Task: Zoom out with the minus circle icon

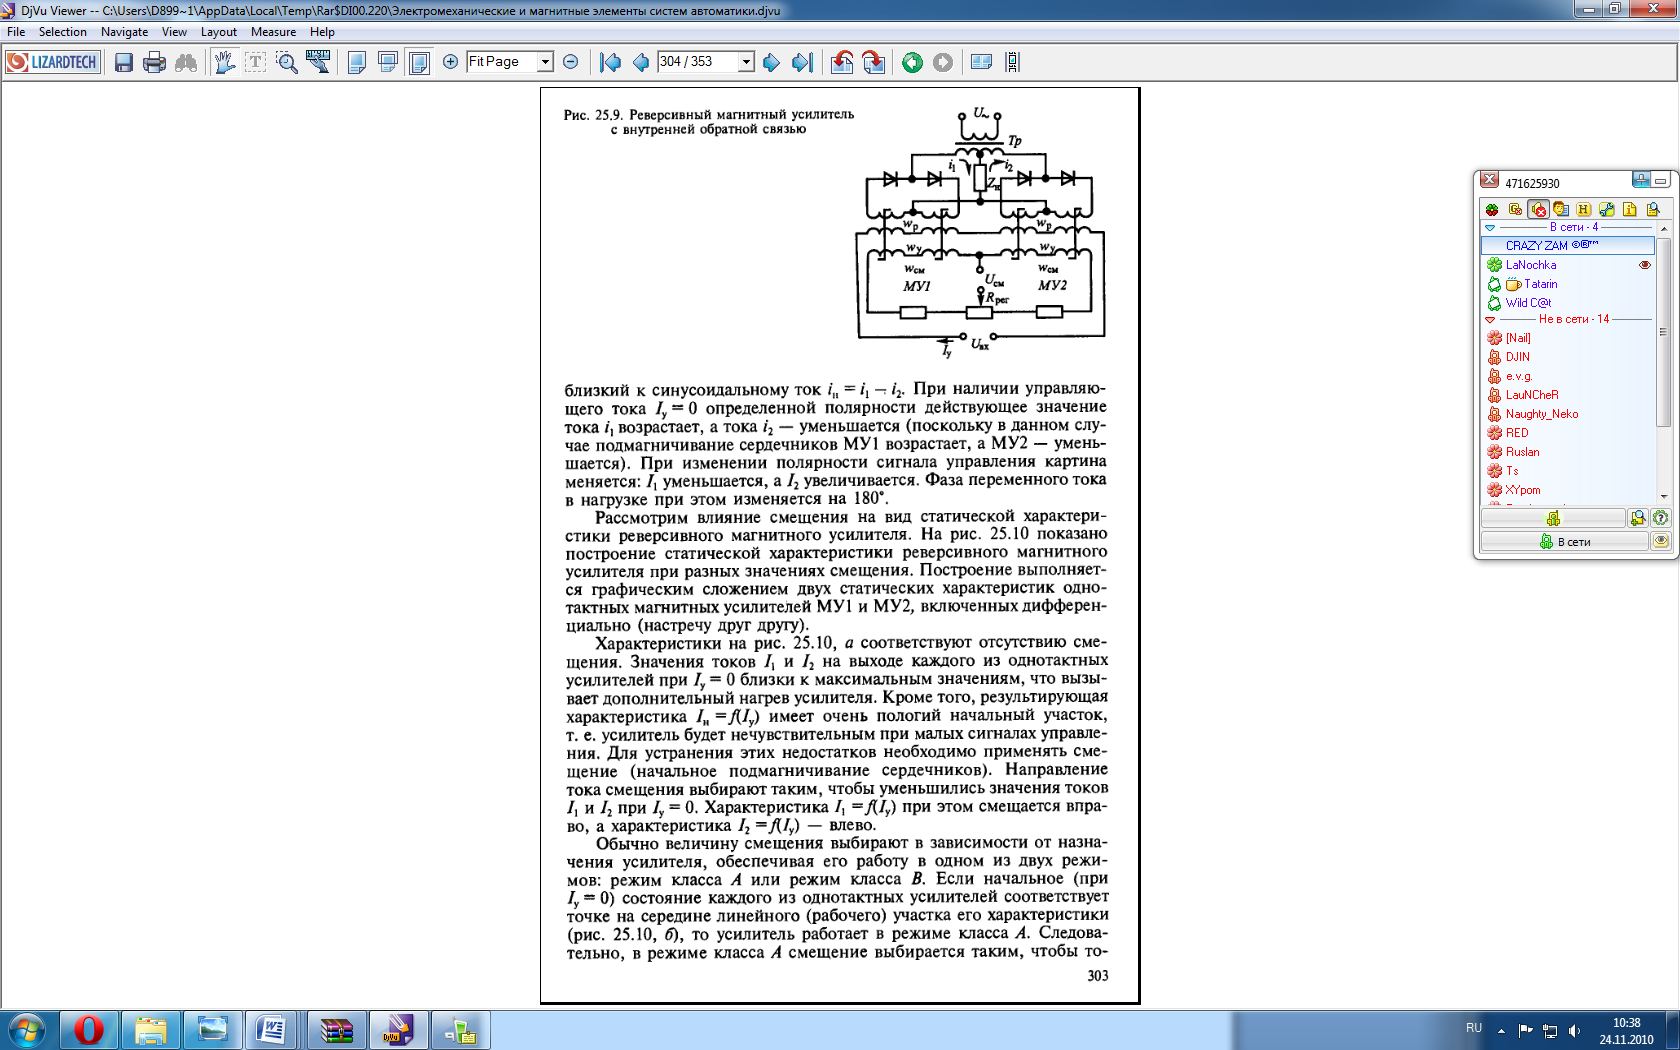Action: point(571,62)
